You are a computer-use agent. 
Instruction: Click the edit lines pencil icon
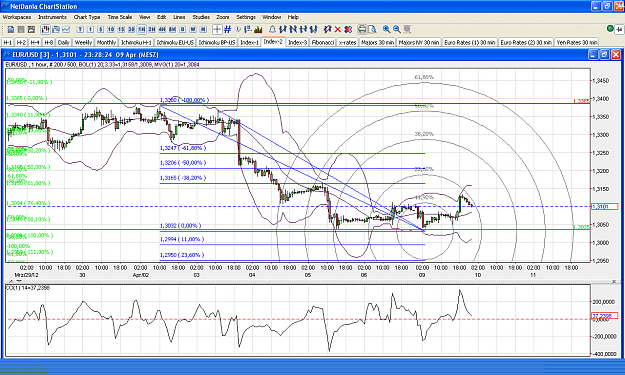327,29
